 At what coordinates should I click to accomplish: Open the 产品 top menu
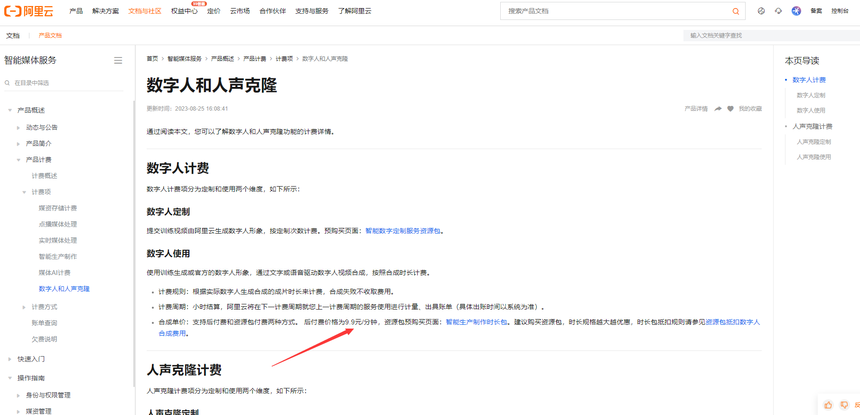click(x=76, y=11)
